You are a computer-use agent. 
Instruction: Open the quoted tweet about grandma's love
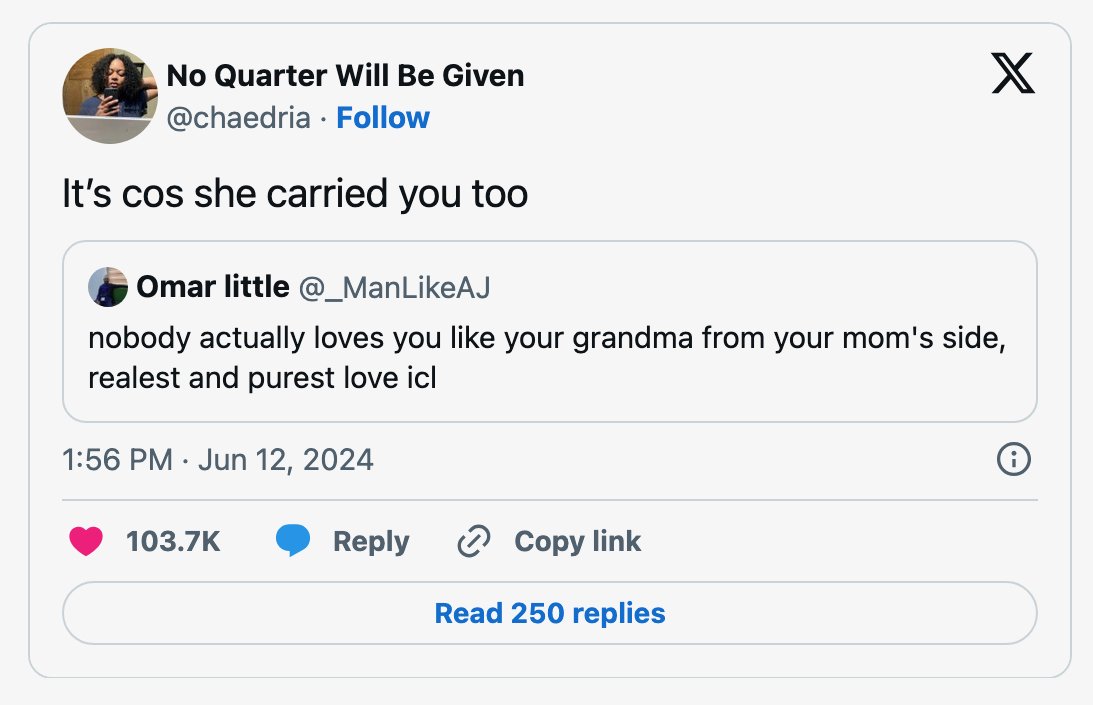click(550, 331)
